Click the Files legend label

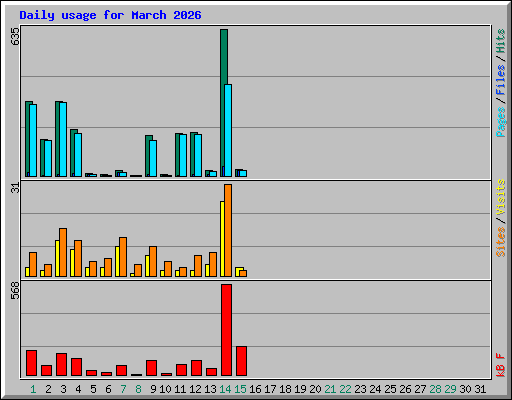click(501, 80)
